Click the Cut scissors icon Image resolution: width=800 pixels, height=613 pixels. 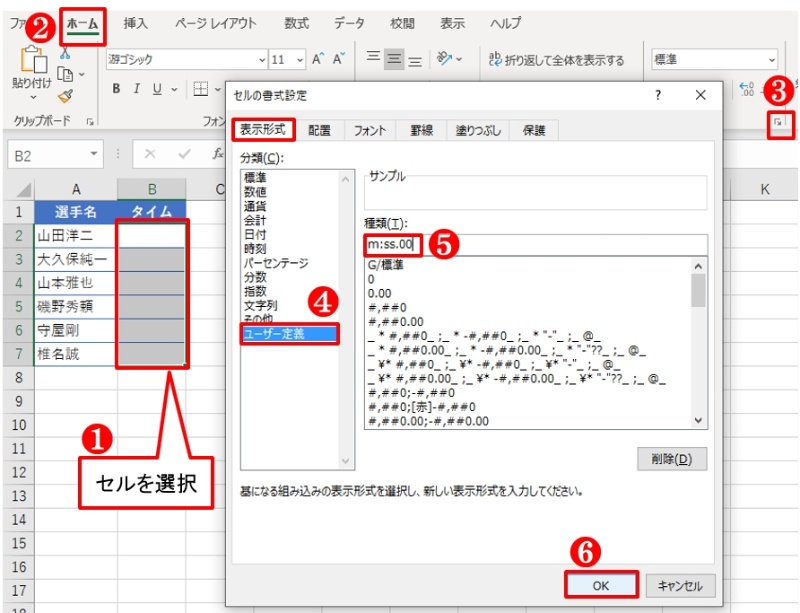coord(65,53)
